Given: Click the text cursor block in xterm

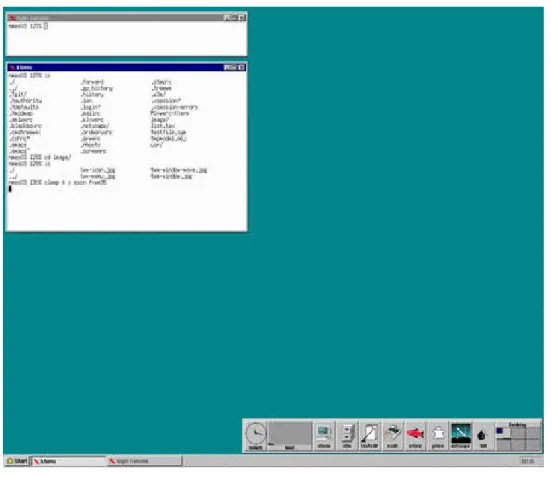Looking at the screenshot, I should (10, 189).
